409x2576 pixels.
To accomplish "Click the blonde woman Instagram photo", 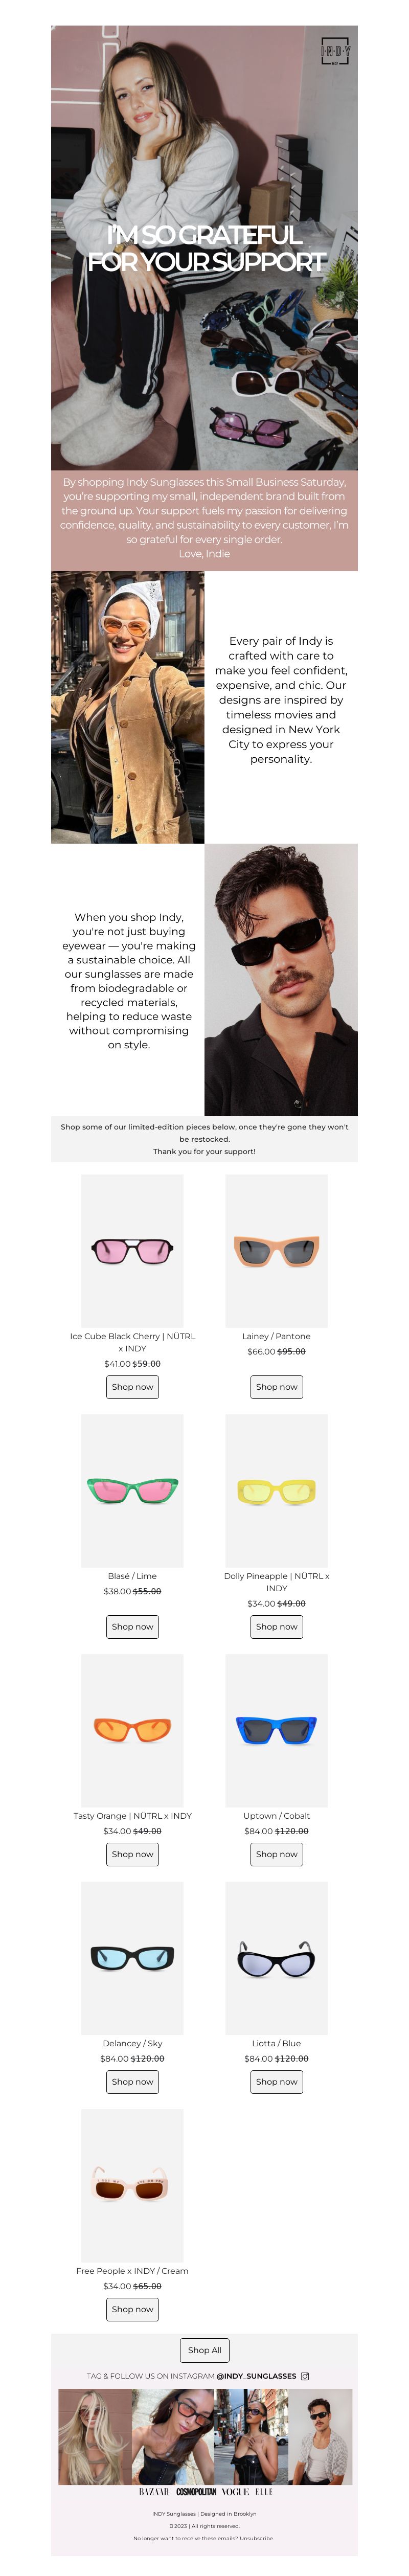I will tap(95, 2436).
